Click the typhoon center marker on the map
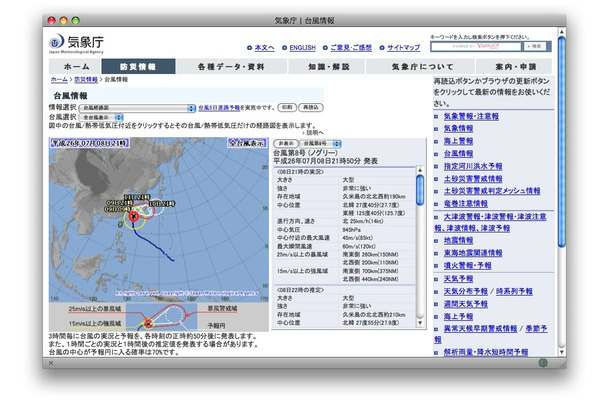The width and height of the screenshot is (610, 400). [x=134, y=214]
